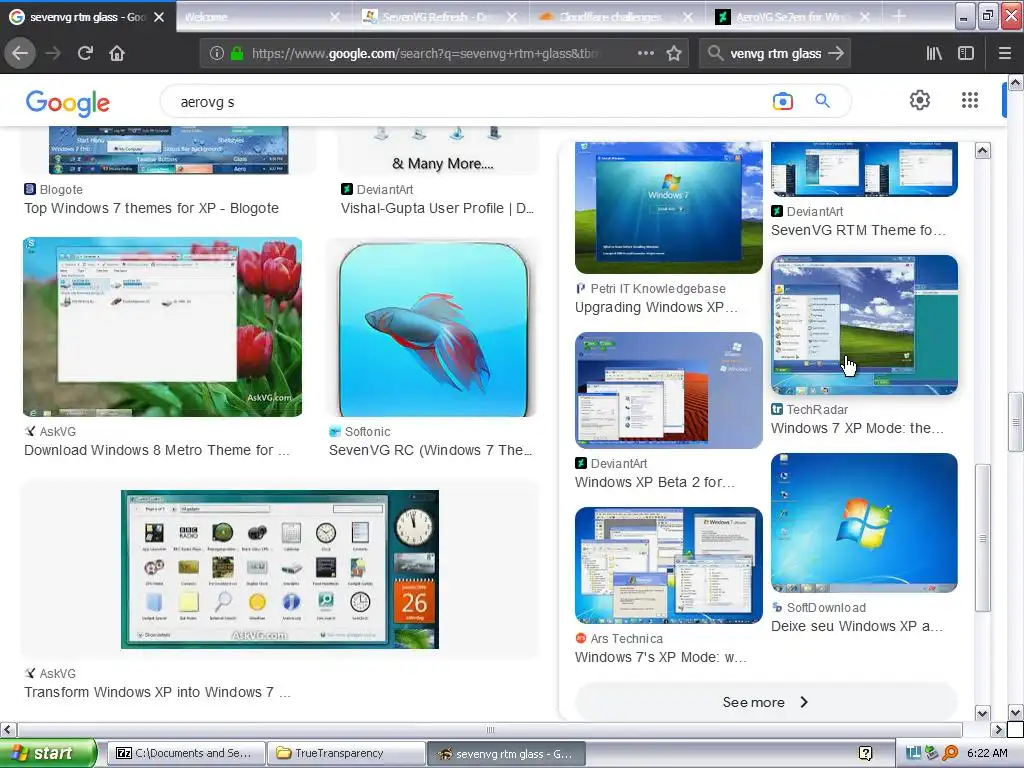Open Google quick settings gear
This screenshot has height=768, width=1024.
(920, 100)
